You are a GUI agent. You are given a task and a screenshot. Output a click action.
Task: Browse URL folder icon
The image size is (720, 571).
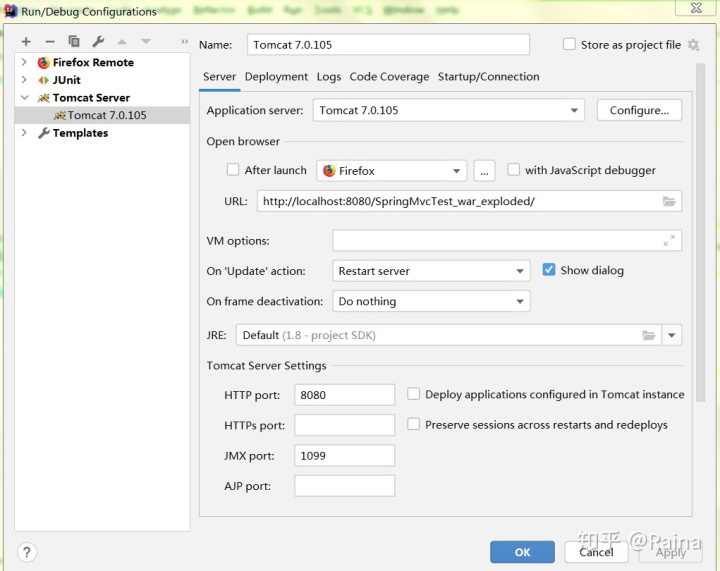(x=669, y=201)
